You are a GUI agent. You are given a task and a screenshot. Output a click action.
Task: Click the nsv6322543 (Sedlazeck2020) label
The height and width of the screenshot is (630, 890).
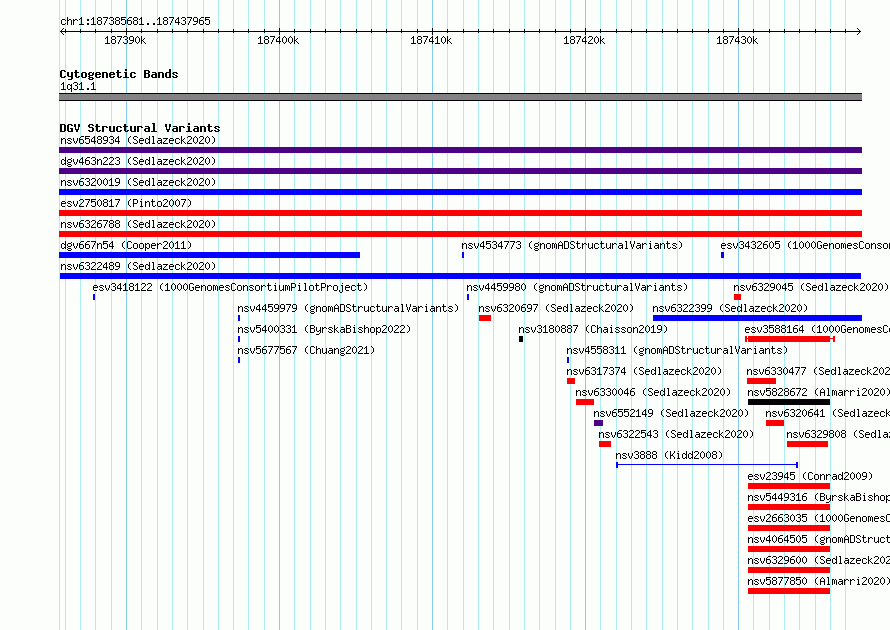click(x=677, y=434)
